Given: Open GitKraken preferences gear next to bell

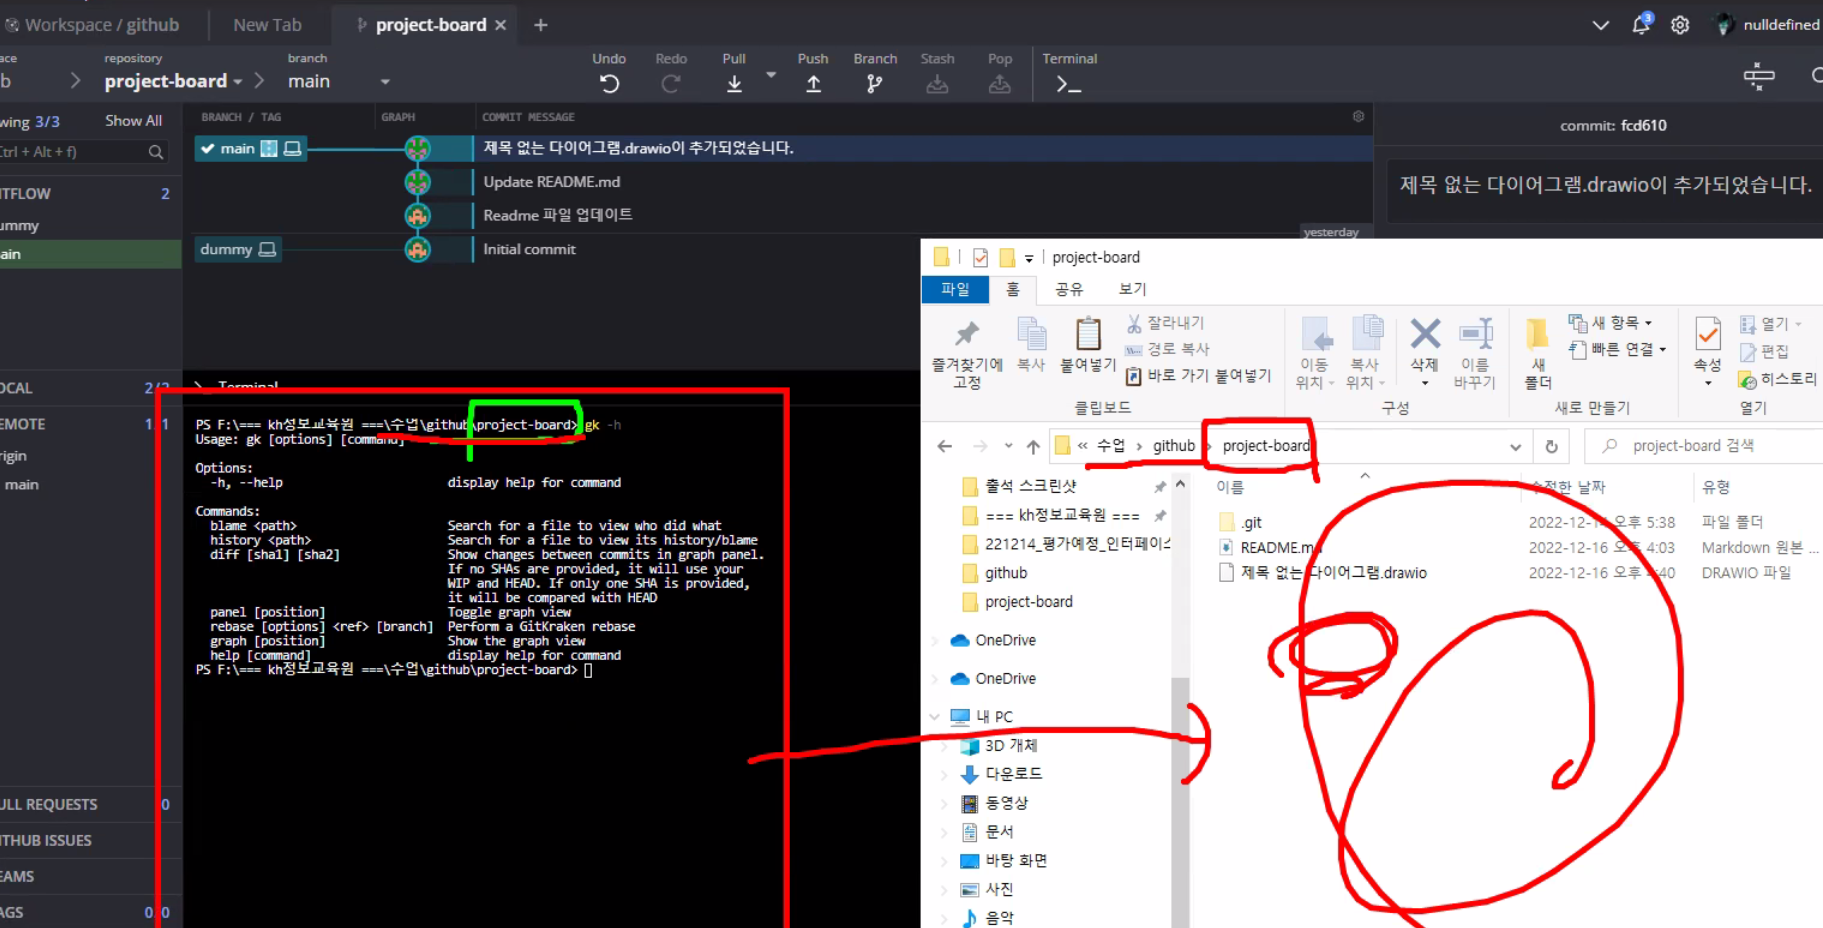Looking at the screenshot, I should click(x=1680, y=25).
